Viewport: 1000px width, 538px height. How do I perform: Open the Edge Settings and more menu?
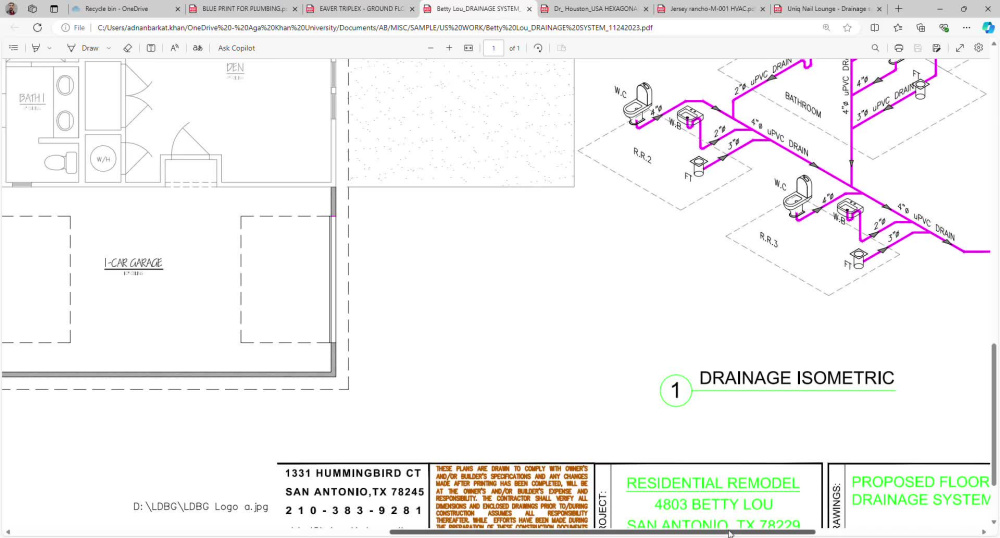(966, 27)
